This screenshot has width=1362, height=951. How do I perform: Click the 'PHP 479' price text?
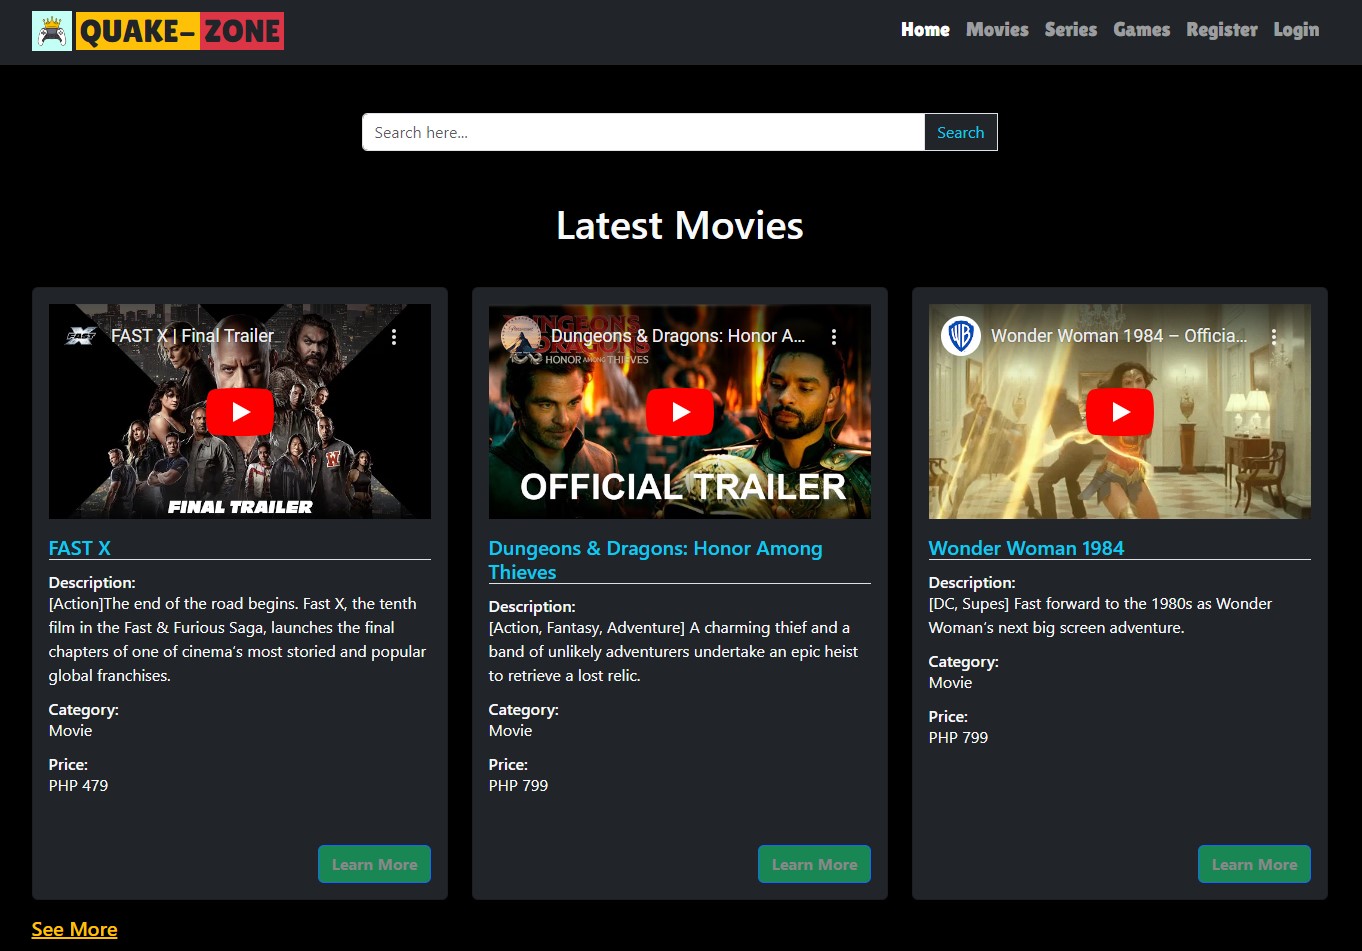pyautogui.click(x=78, y=785)
